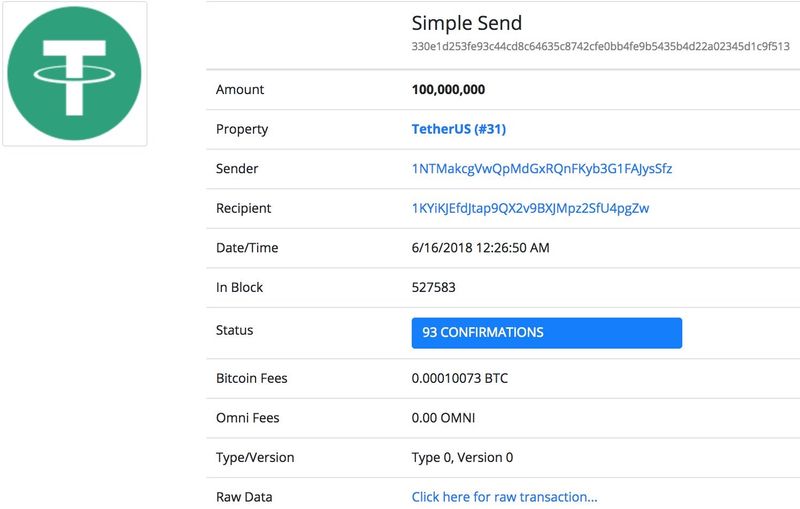800x509 pixels.
Task: Click the Amount row label
Action: click(x=240, y=90)
